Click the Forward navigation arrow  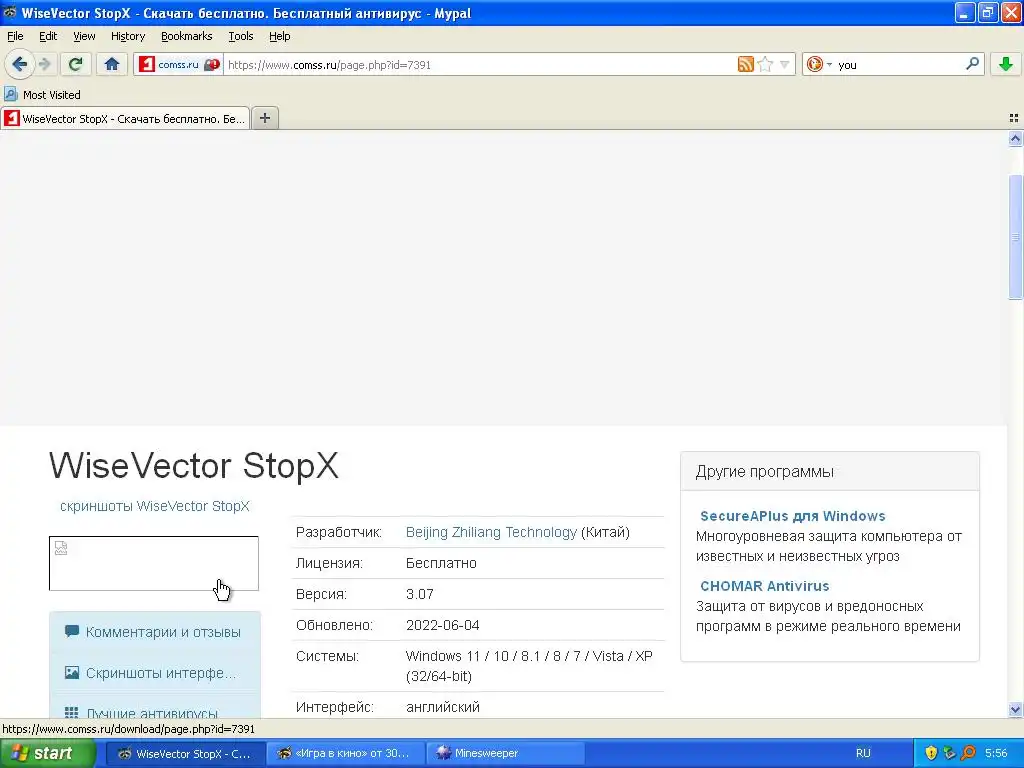point(44,64)
